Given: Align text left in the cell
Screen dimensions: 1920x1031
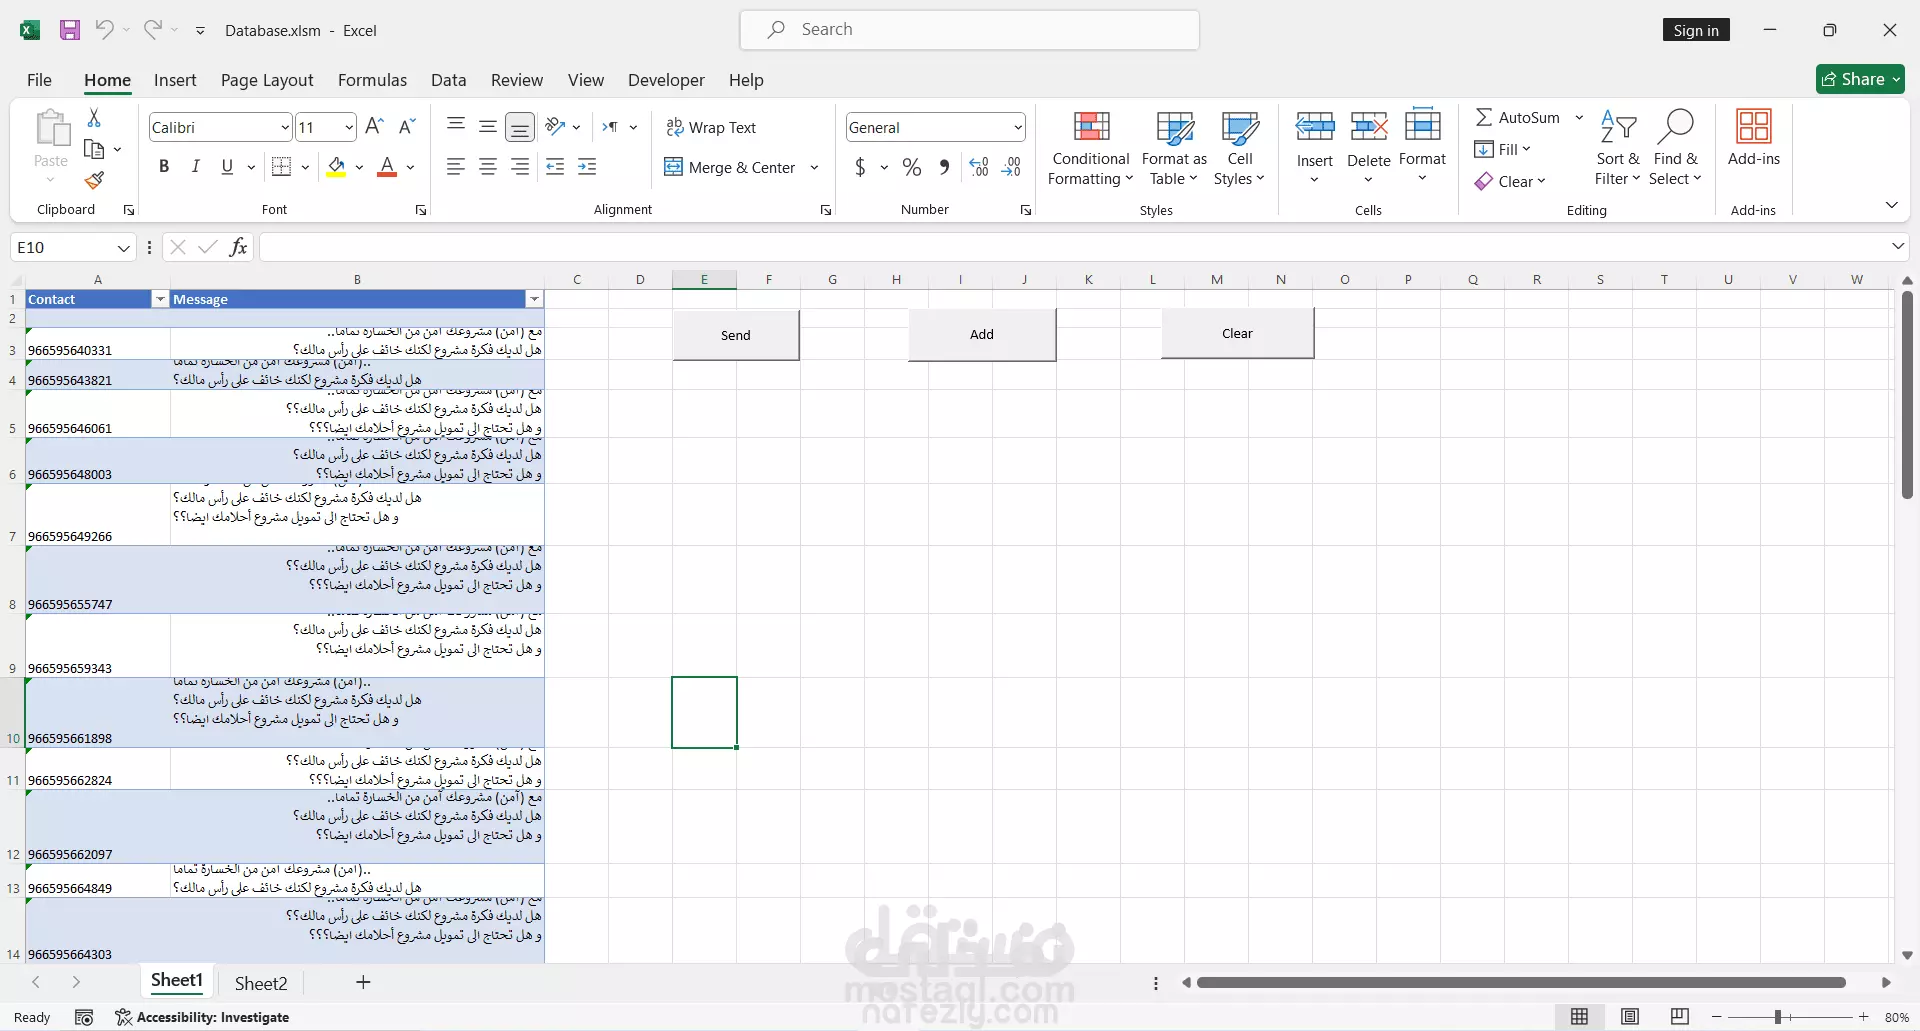Looking at the screenshot, I should (x=456, y=167).
